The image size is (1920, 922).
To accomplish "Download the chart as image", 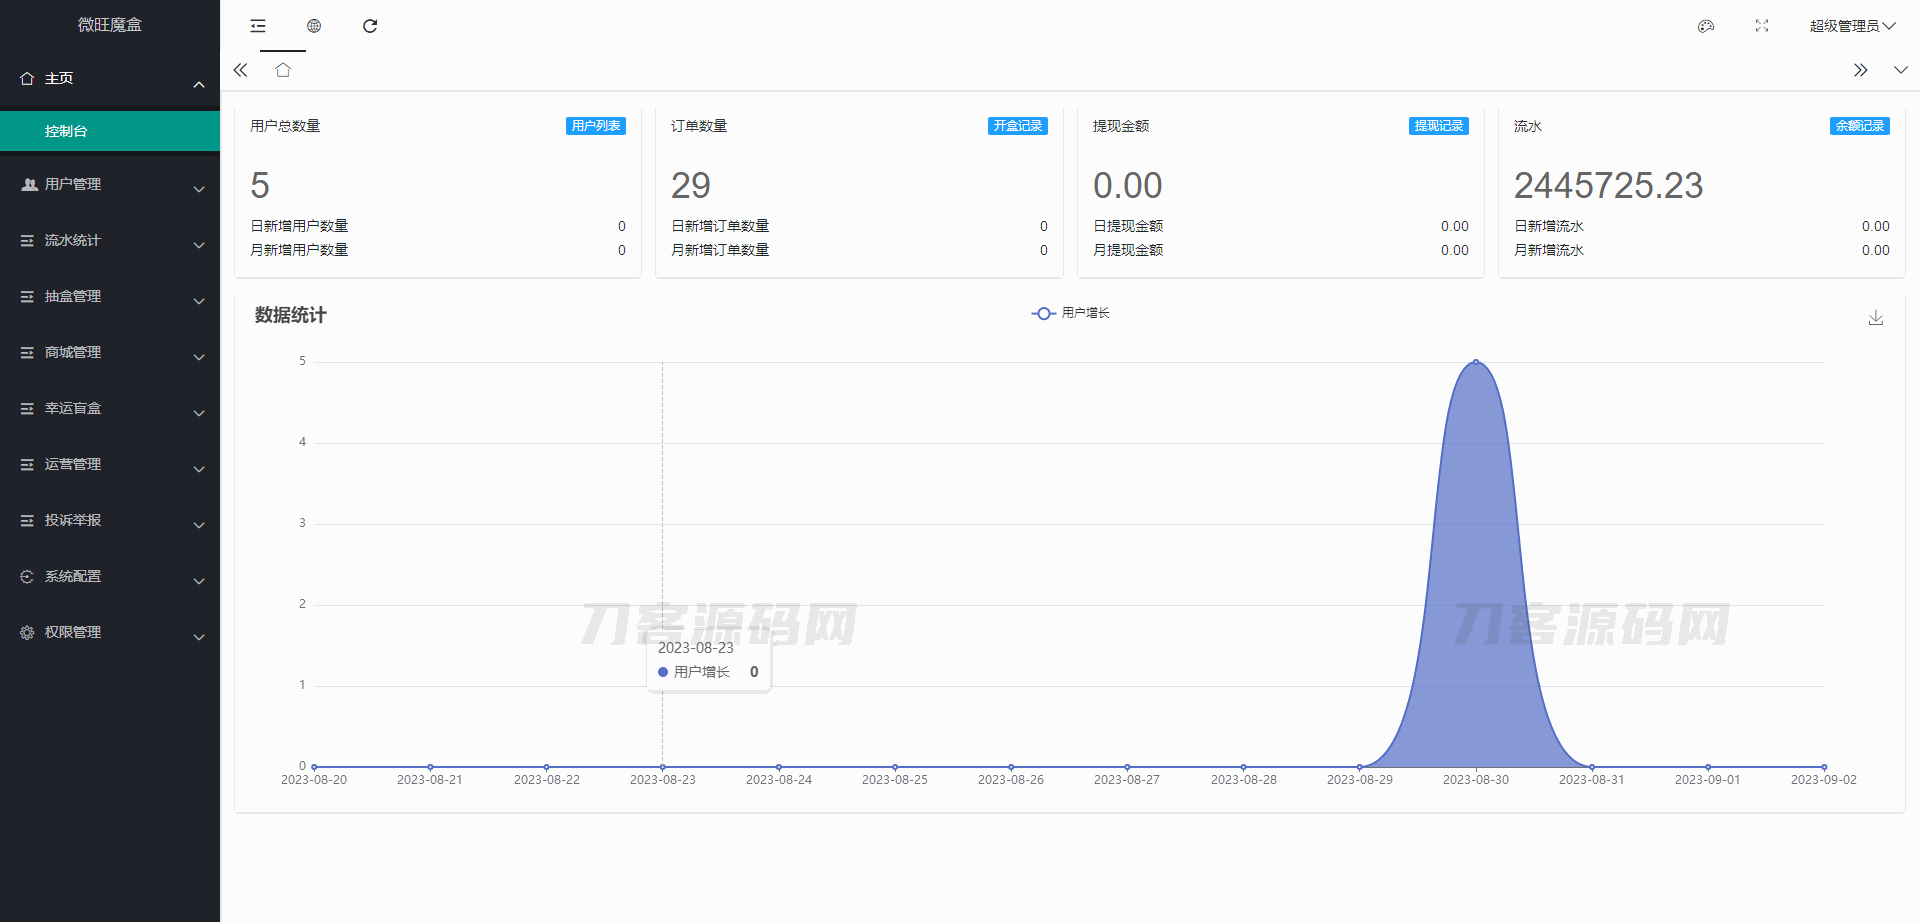I will tap(1876, 317).
